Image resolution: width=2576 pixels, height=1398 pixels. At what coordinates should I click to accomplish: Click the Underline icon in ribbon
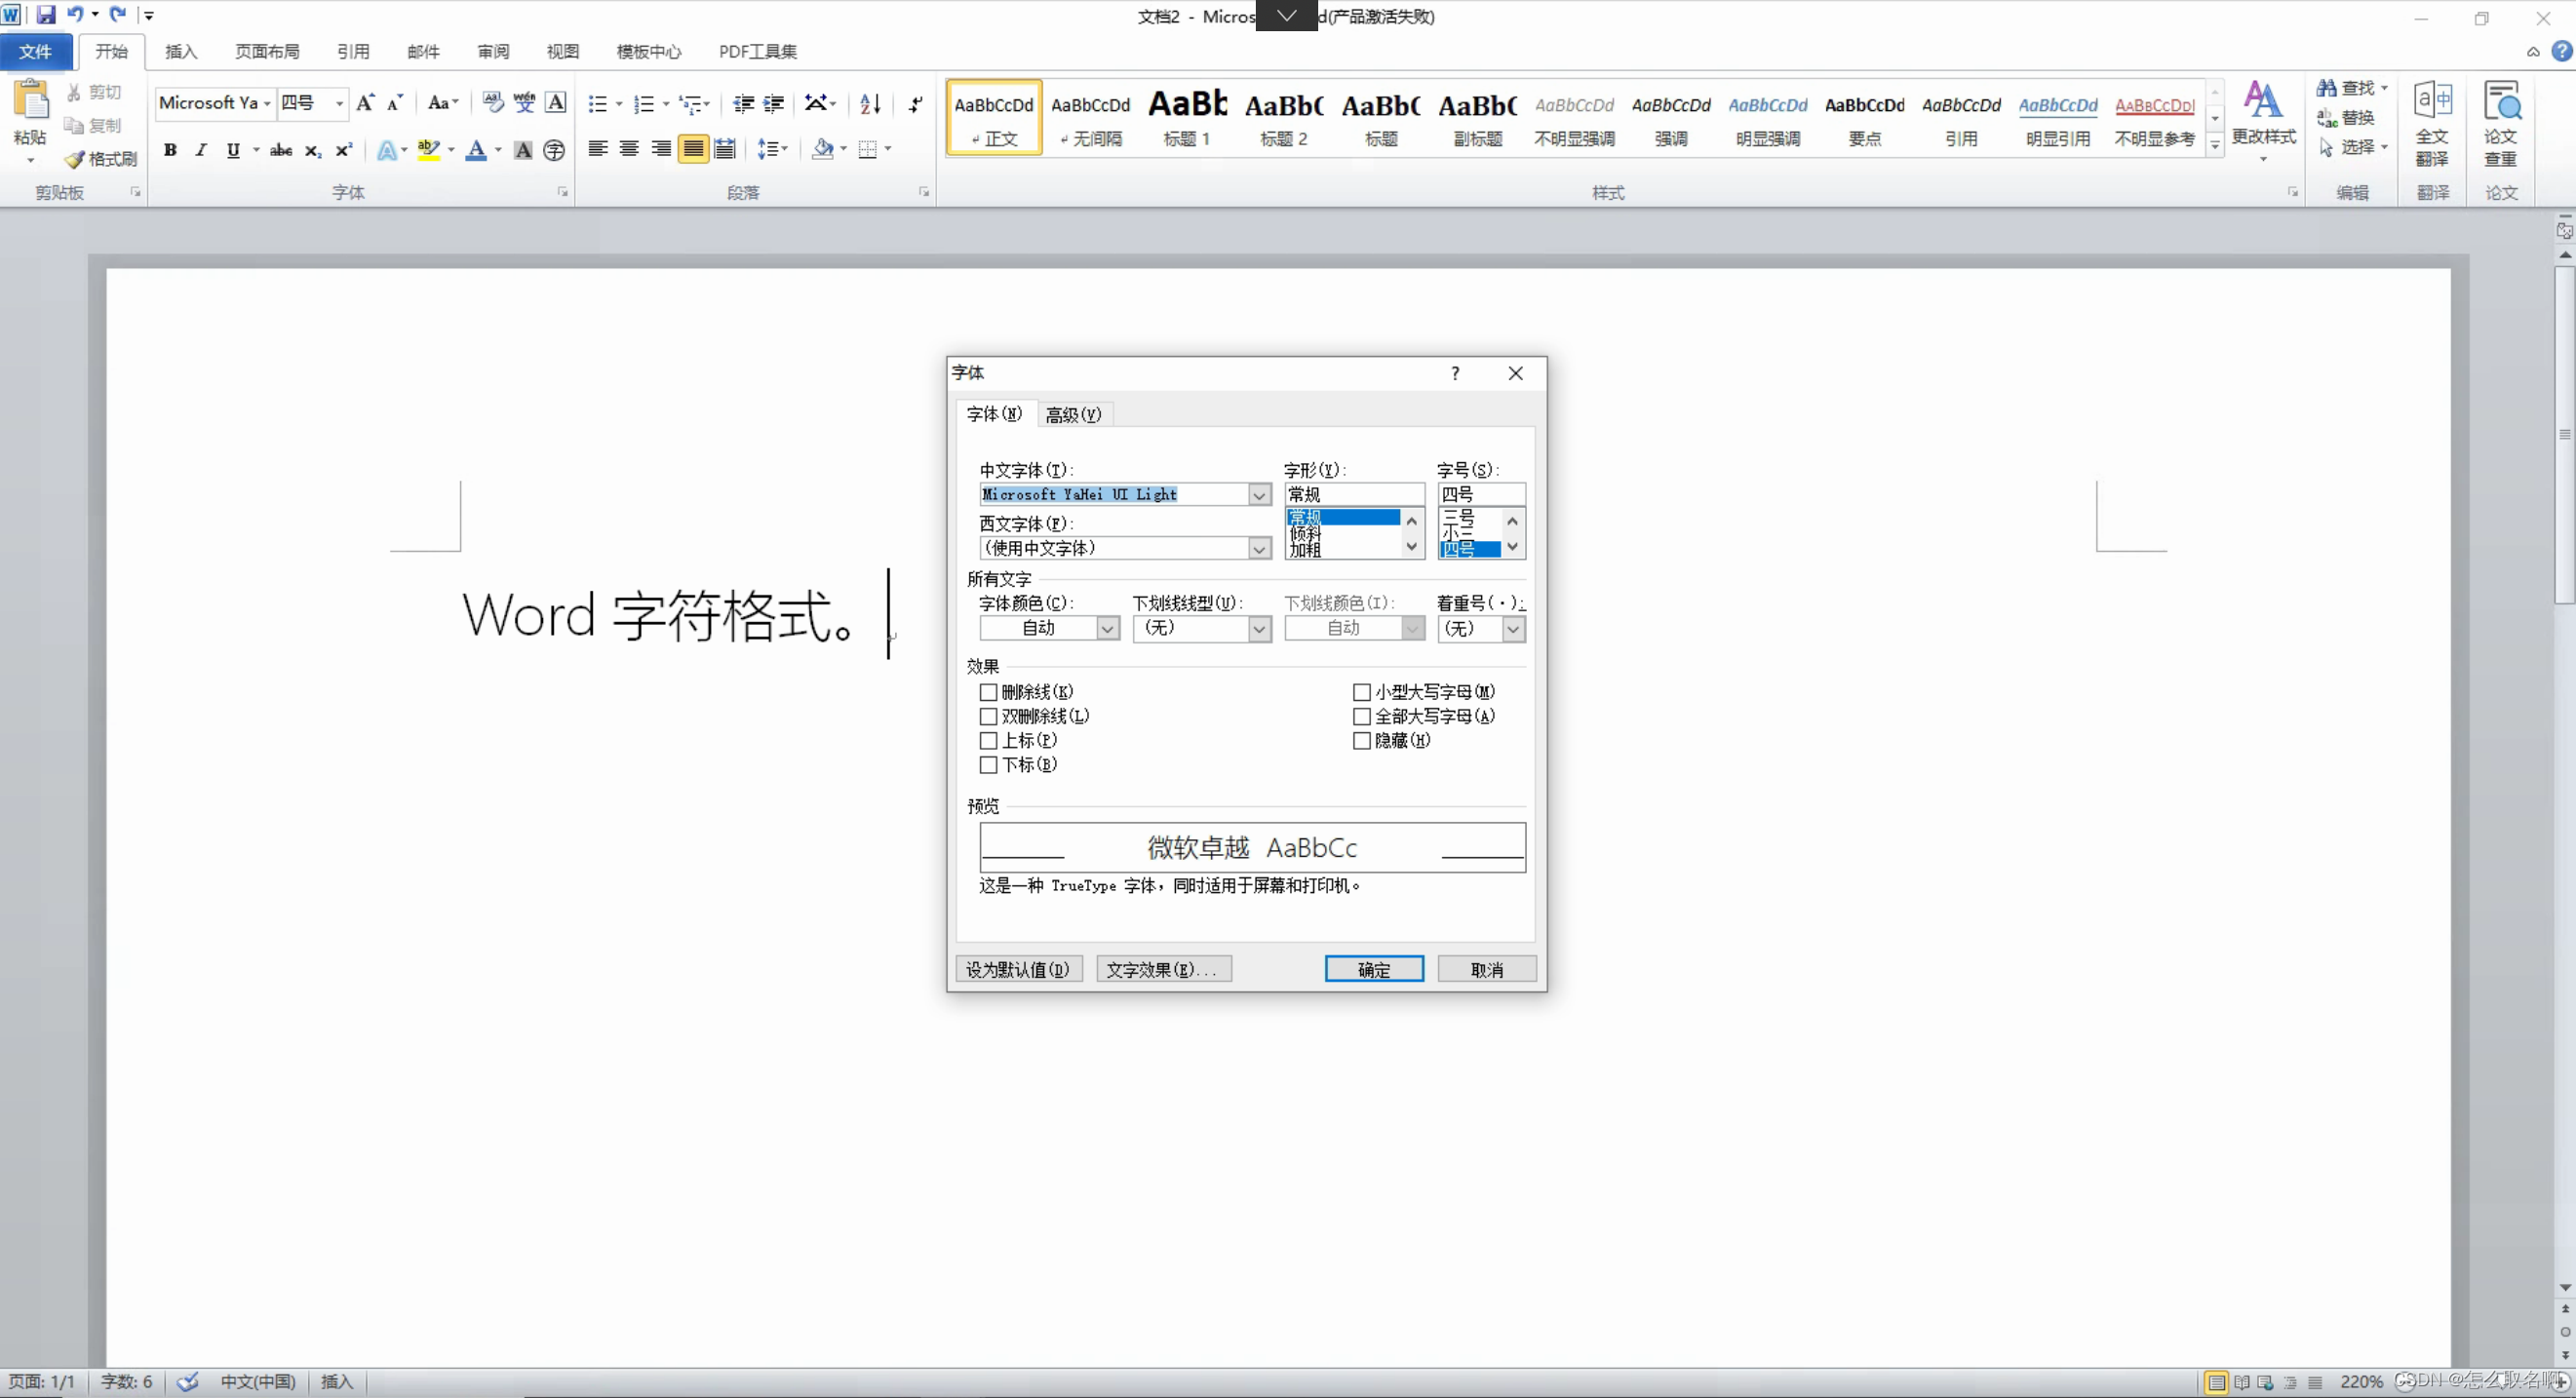point(233,150)
